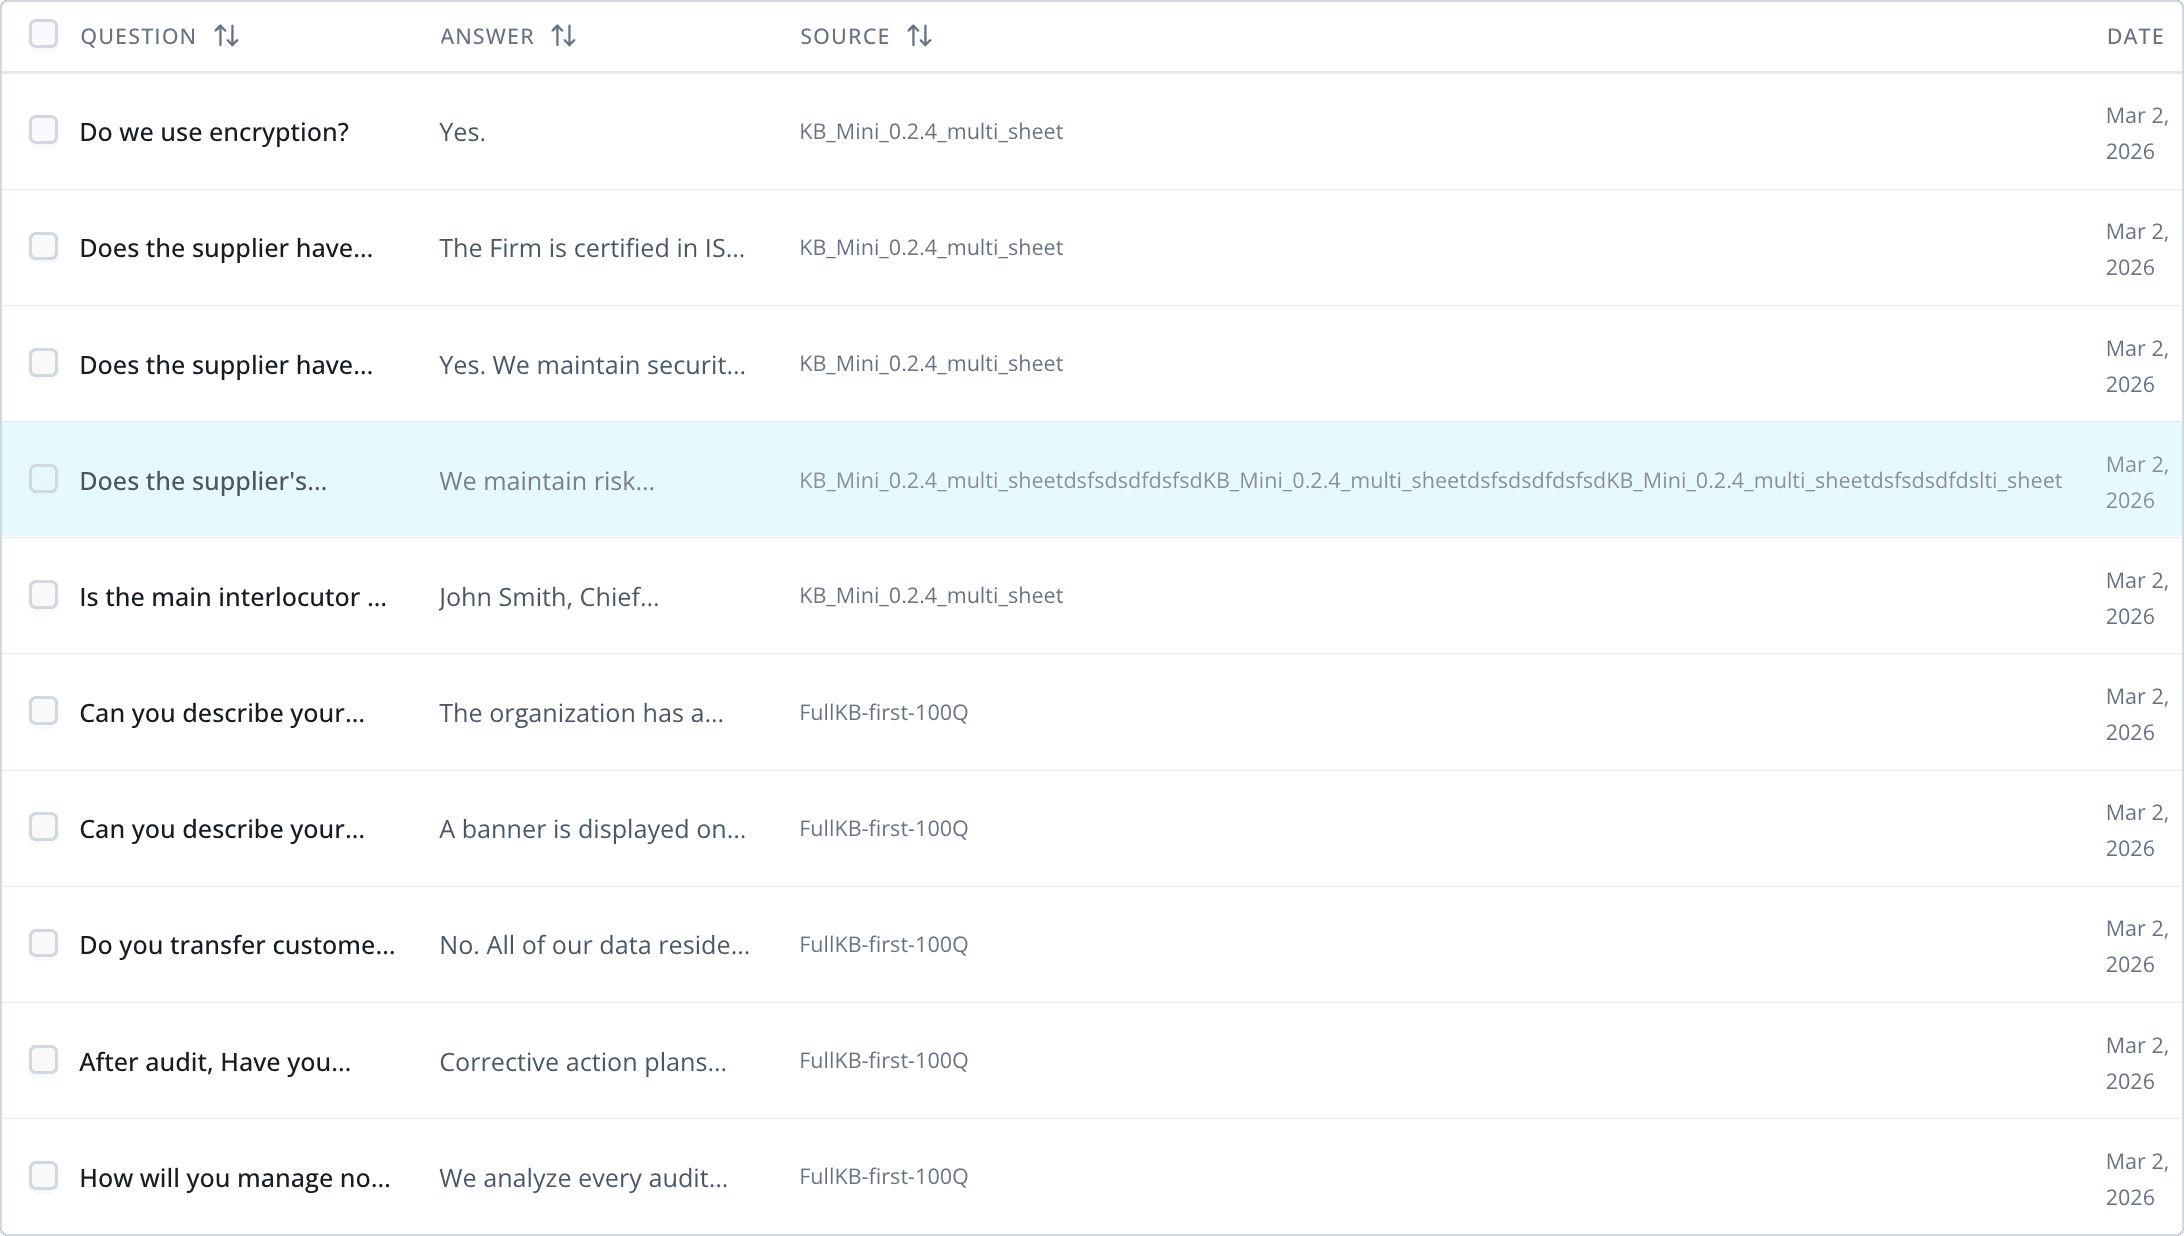Select checkbox for 'Is the main interlocutor' row
Screen dimensions: 2184x1236
[x=43, y=595]
